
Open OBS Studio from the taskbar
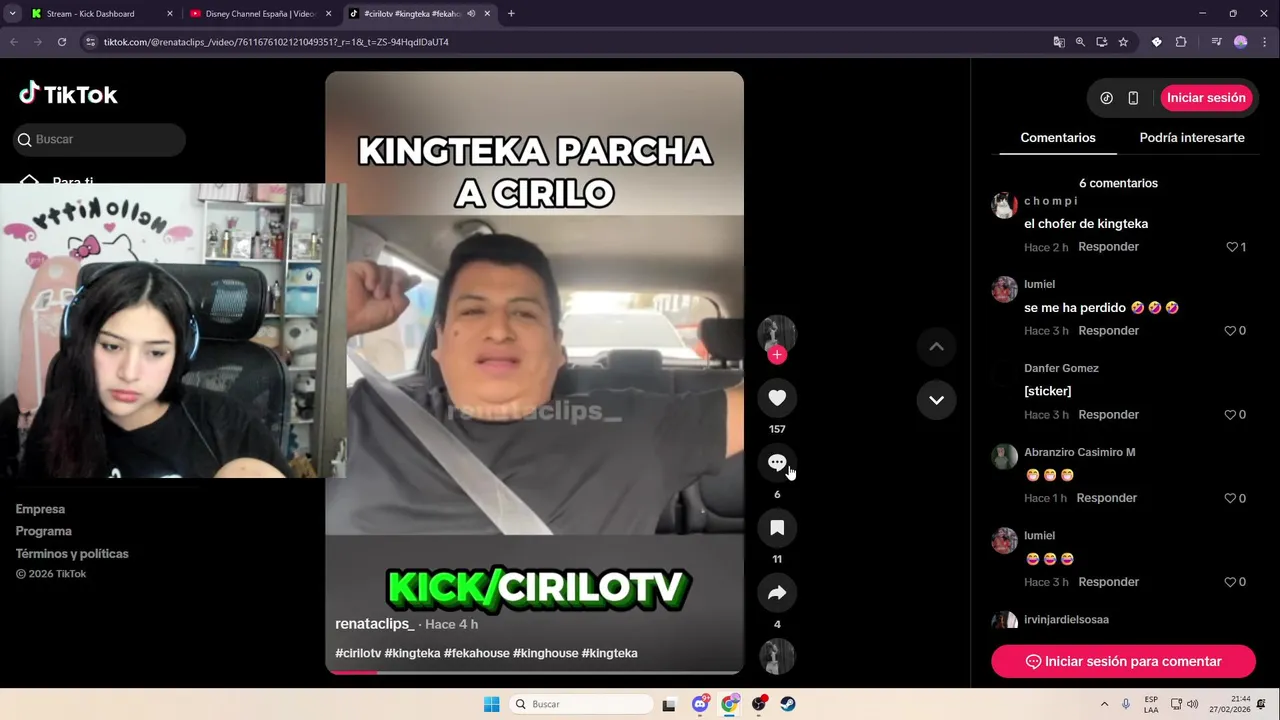point(759,704)
